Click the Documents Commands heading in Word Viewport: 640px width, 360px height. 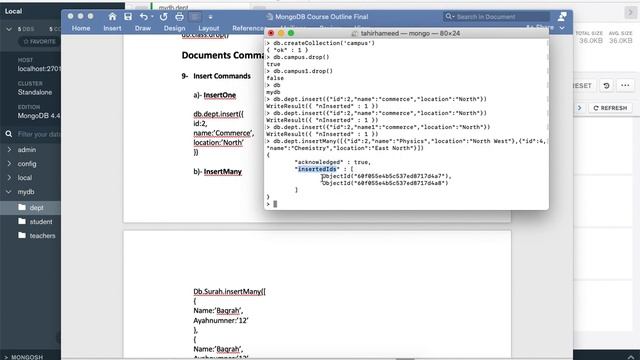223,55
